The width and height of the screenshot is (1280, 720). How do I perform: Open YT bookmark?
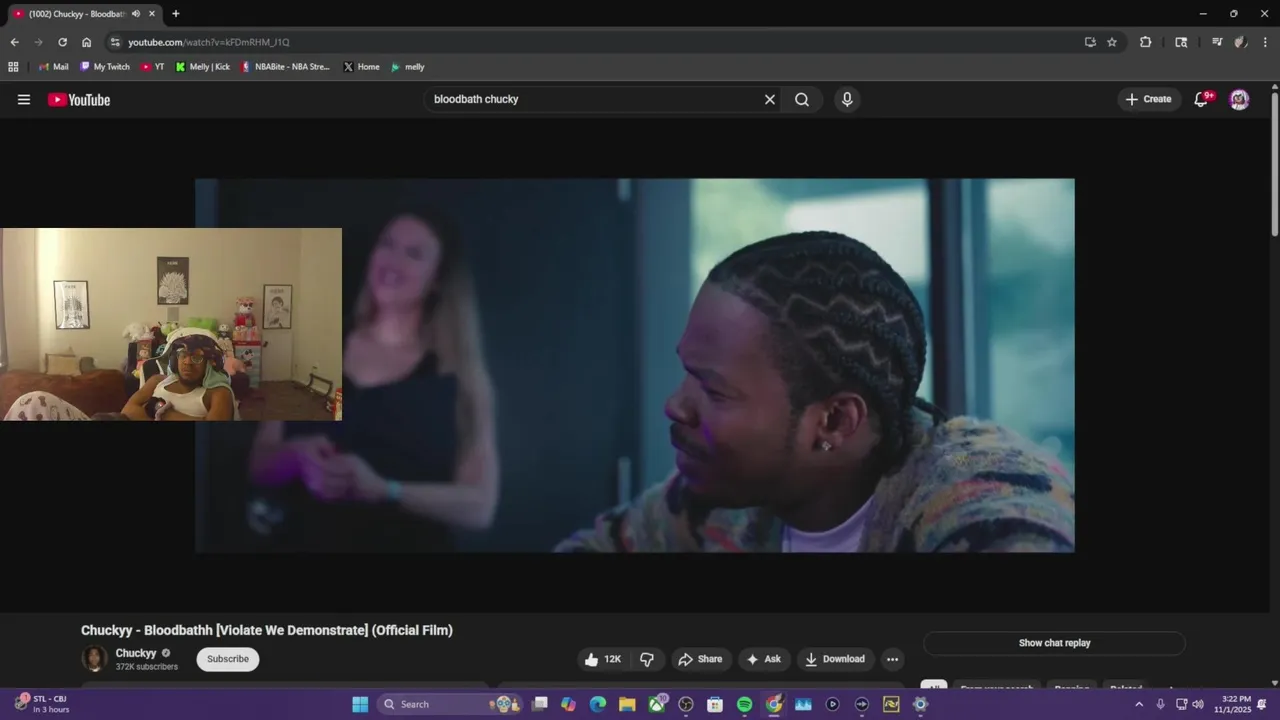(153, 67)
